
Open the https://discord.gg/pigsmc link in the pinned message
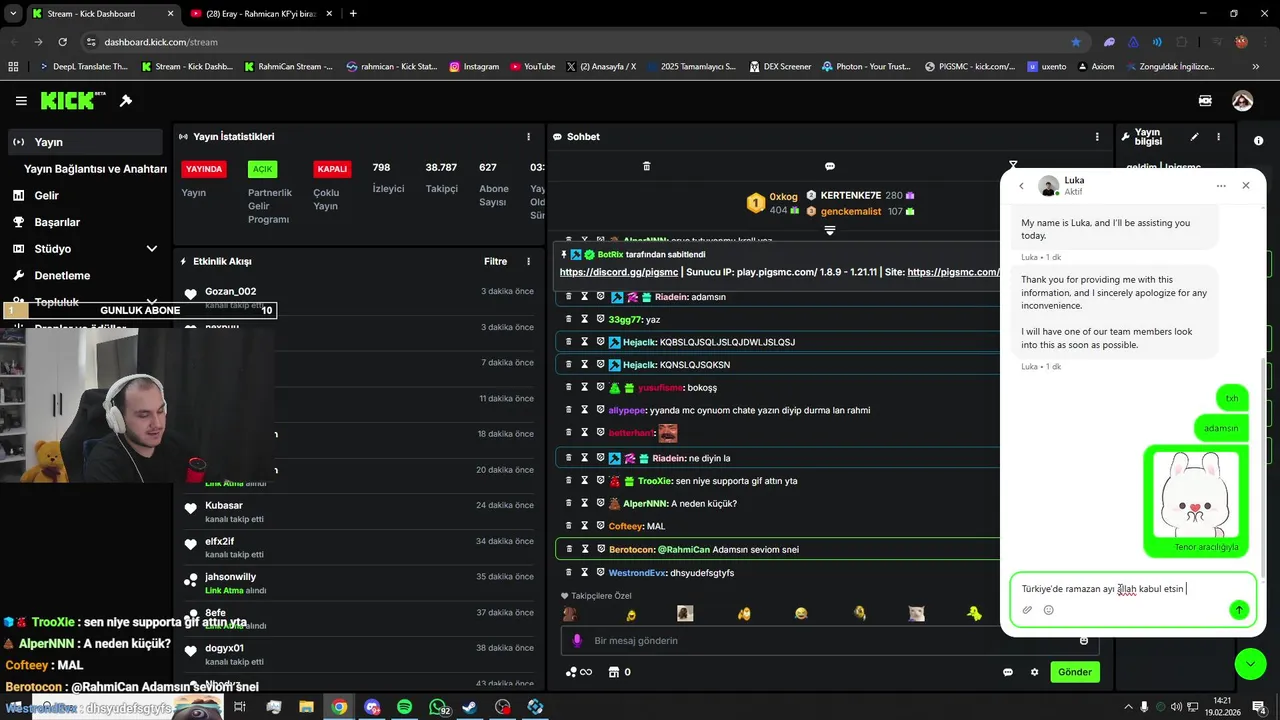tap(619, 272)
